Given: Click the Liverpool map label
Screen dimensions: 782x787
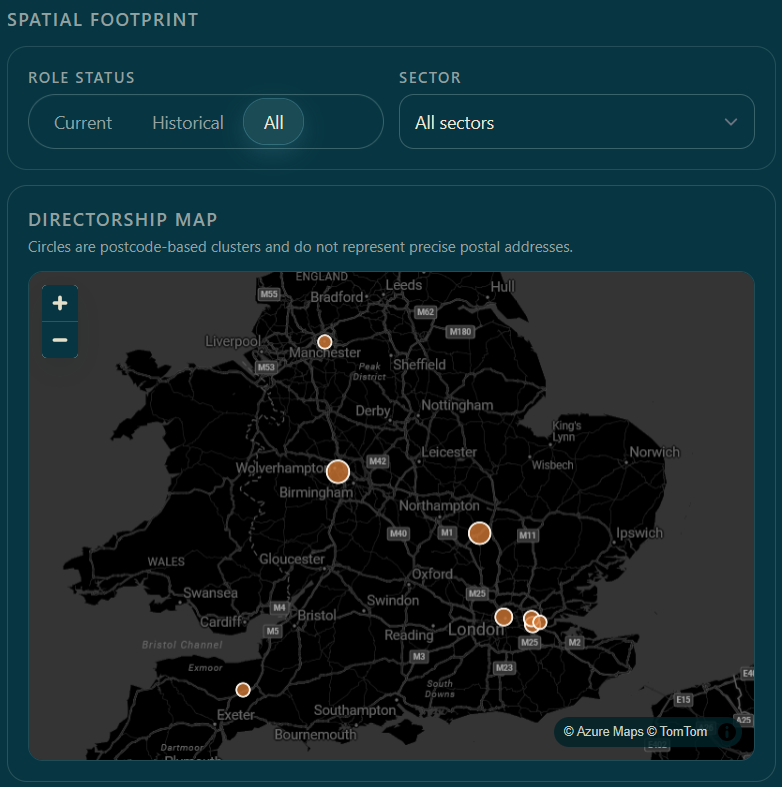Looking at the screenshot, I should (x=233, y=341).
